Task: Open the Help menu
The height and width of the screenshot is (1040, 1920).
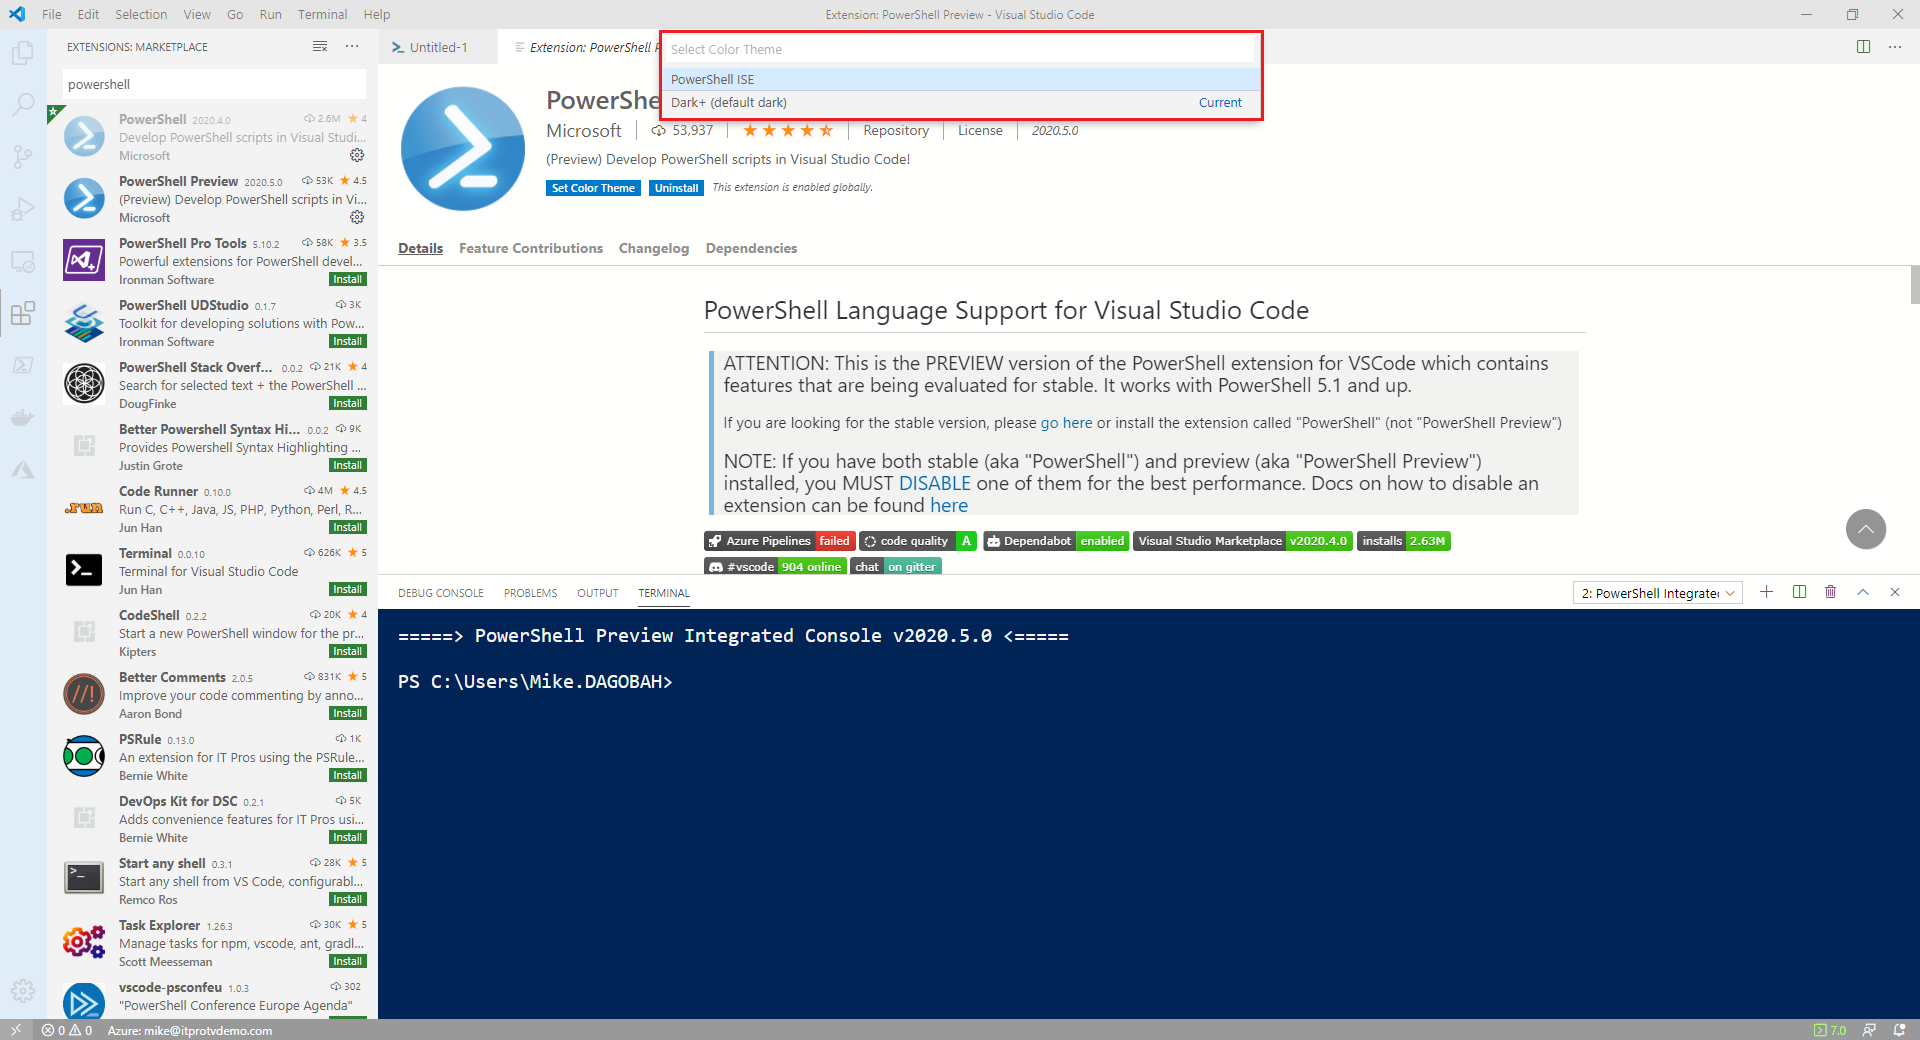Action: (x=377, y=14)
